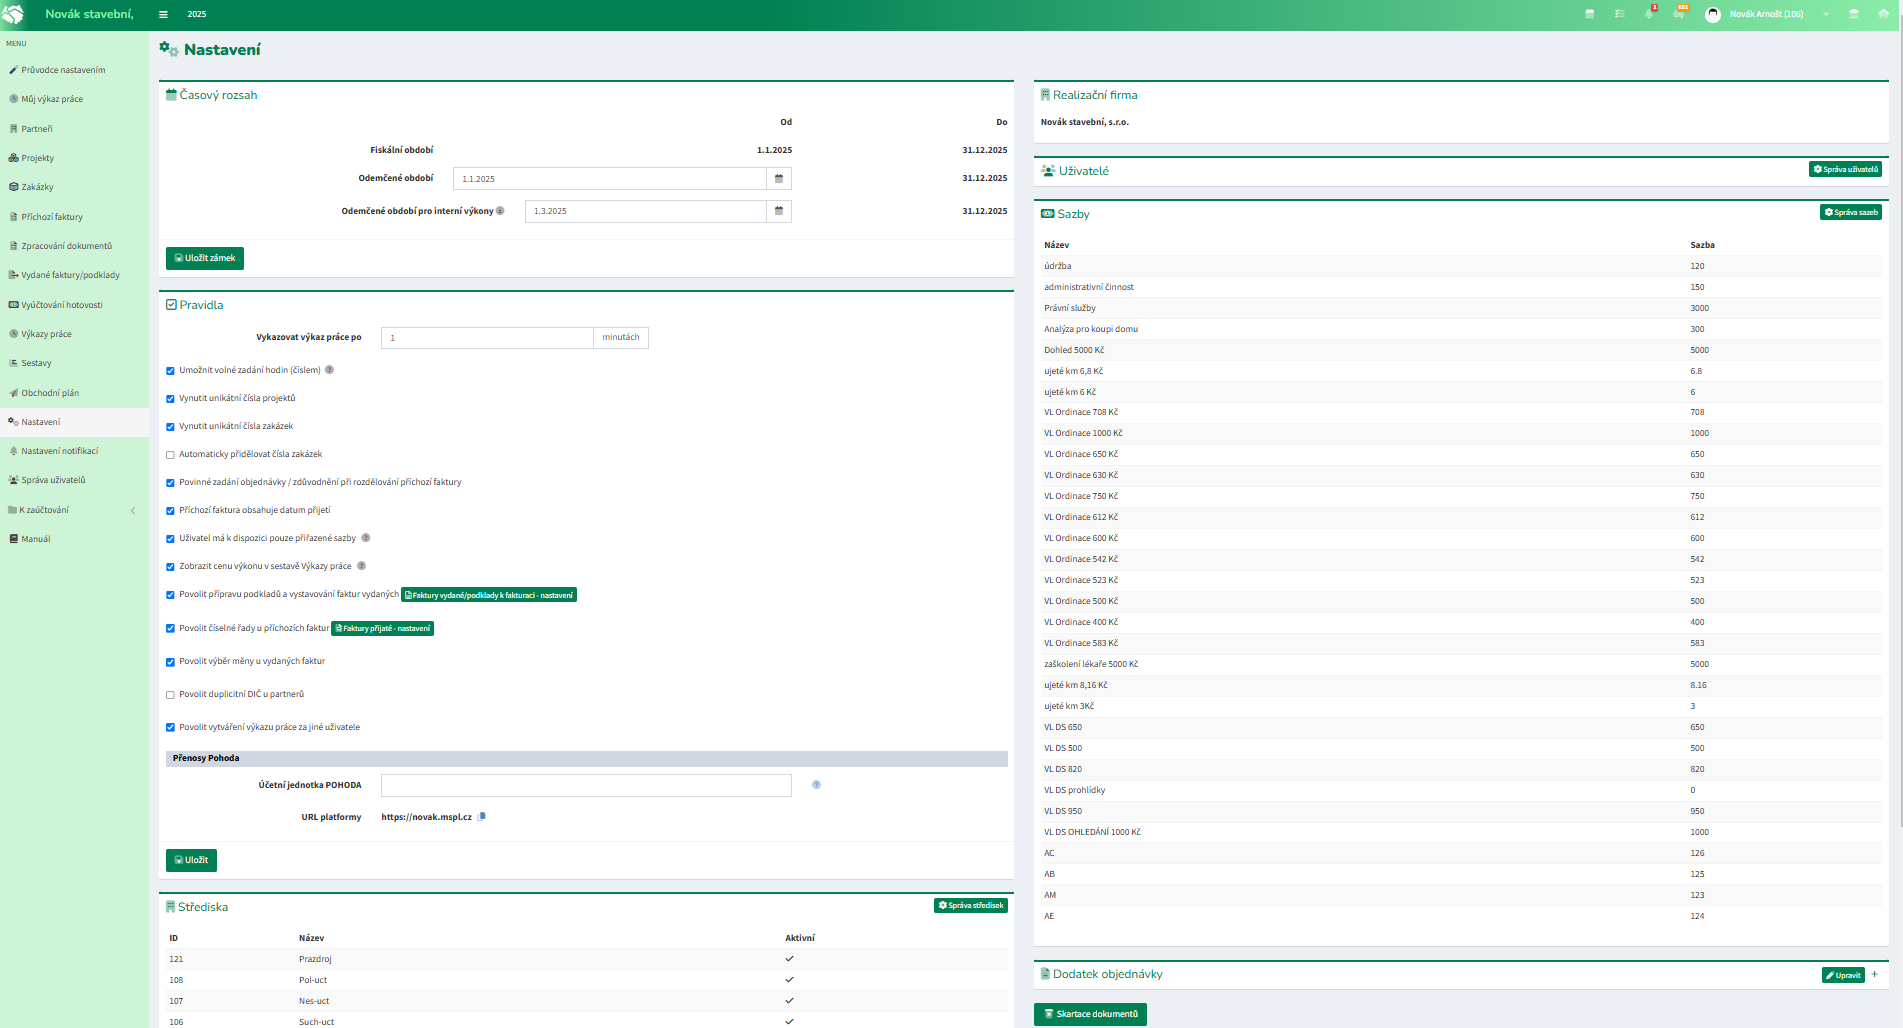
Task: Toggle sidebar with hamburger menu icon
Action: point(163,14)
